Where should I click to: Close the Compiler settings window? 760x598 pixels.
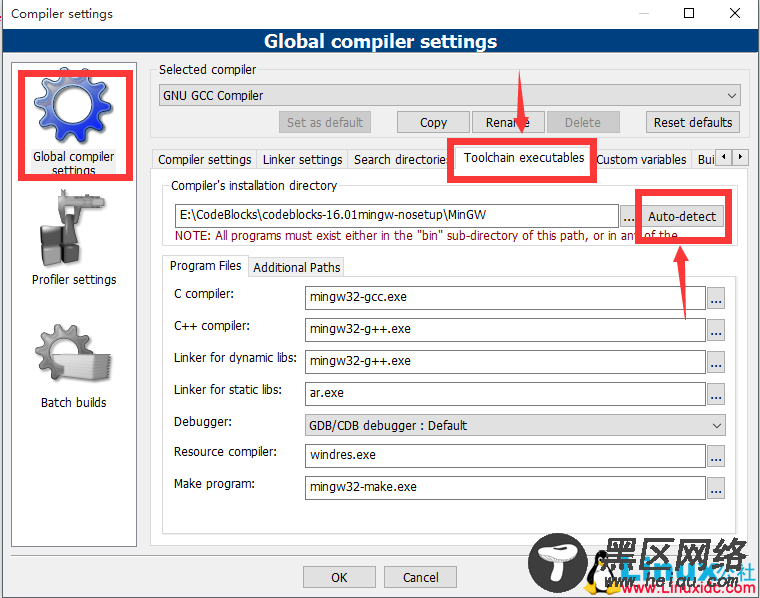(735, 13)
